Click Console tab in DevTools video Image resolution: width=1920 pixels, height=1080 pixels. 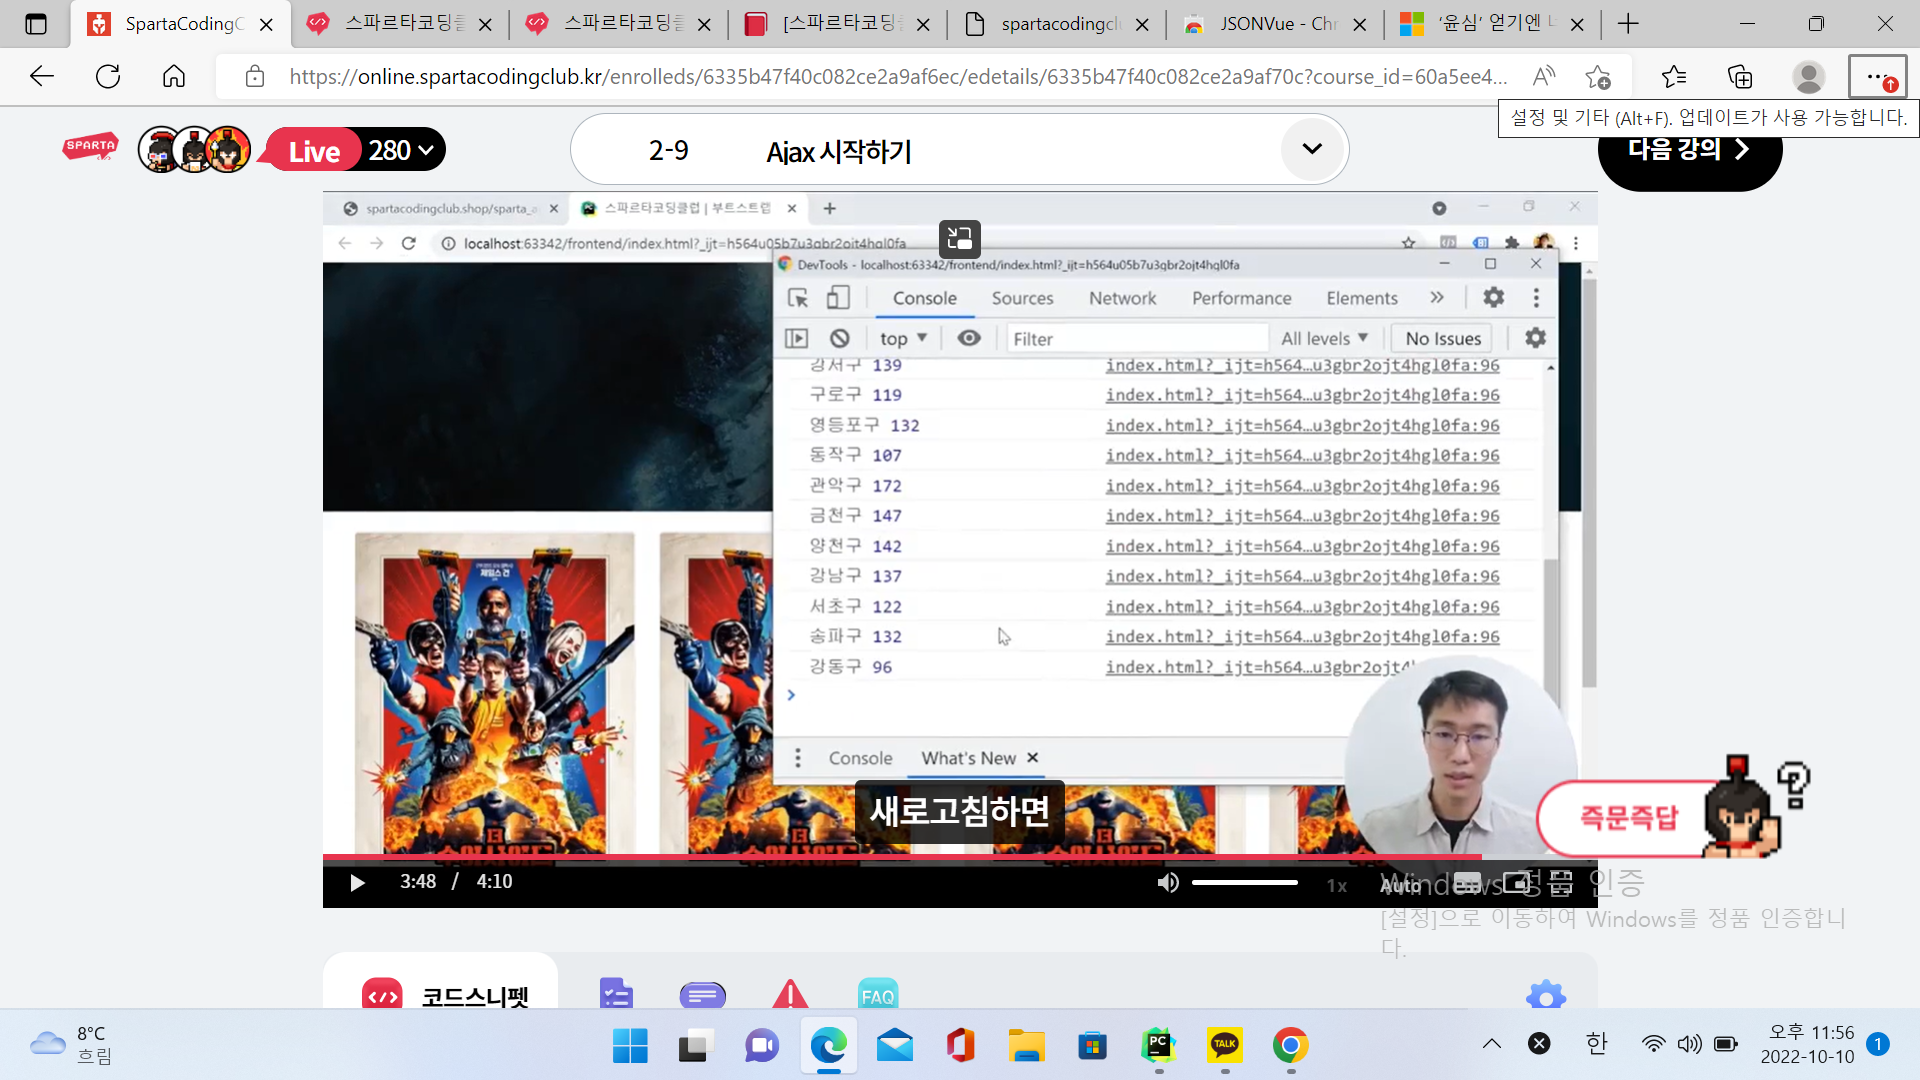coord(924,298)
